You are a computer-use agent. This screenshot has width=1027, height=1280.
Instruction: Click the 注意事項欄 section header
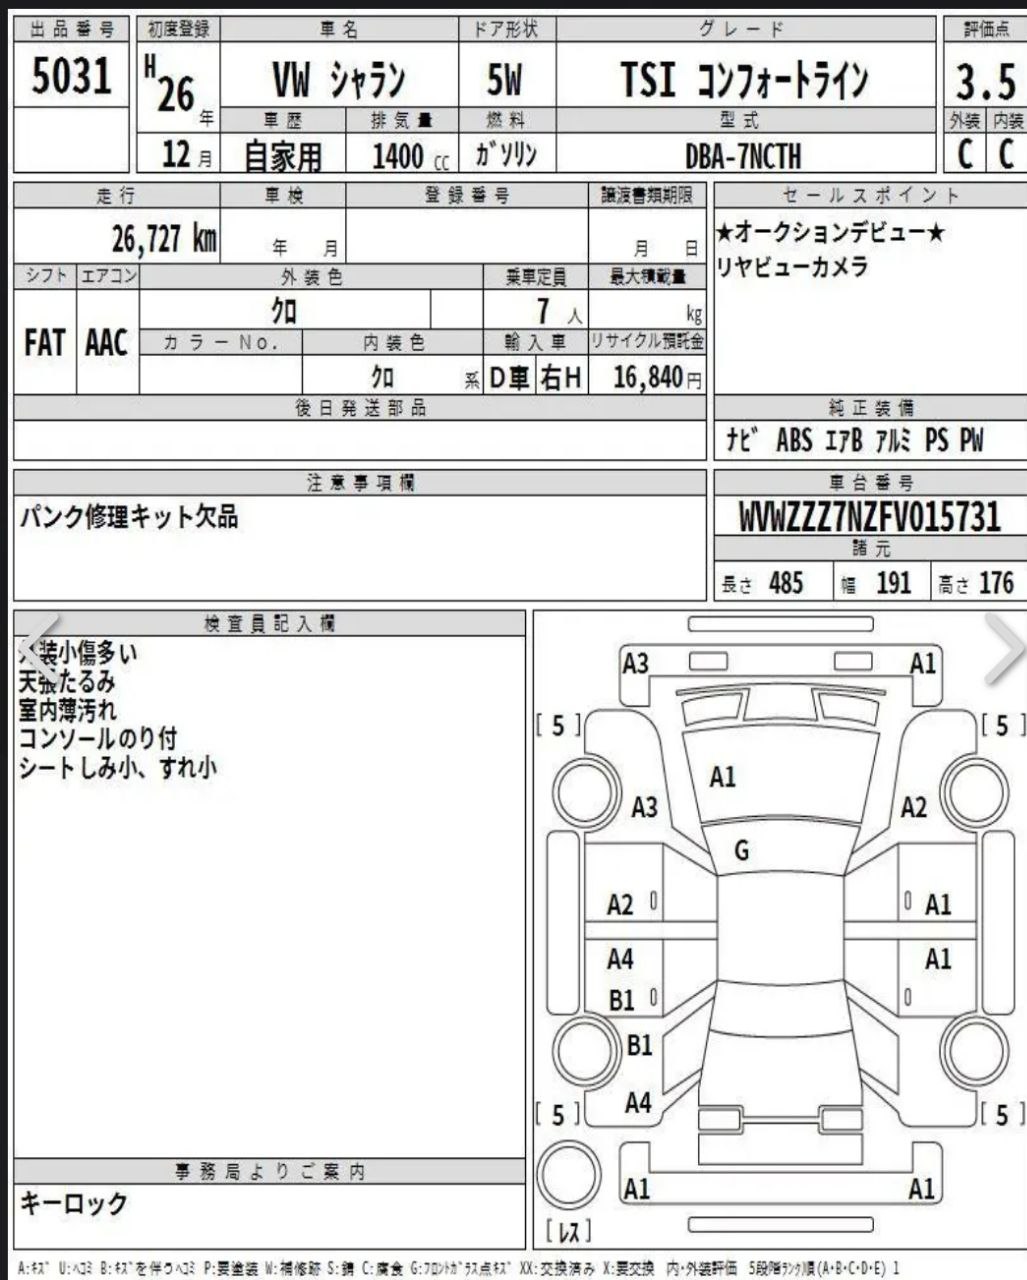pos(360,483)
